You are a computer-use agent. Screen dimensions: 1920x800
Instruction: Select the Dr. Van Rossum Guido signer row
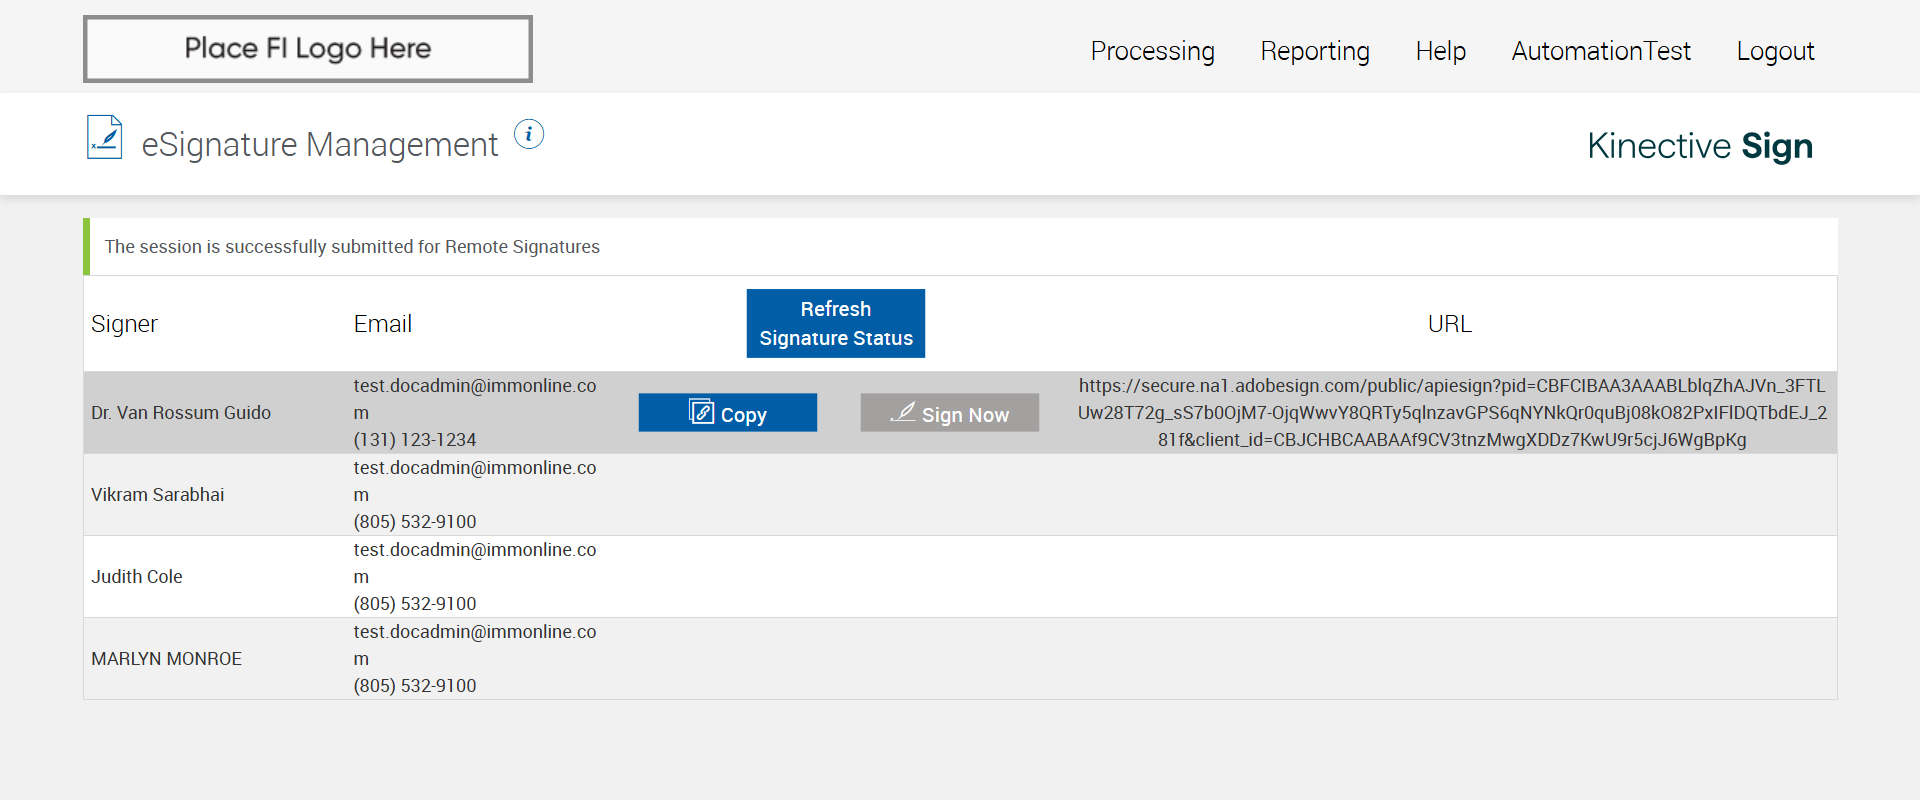[x=181, y=413]
